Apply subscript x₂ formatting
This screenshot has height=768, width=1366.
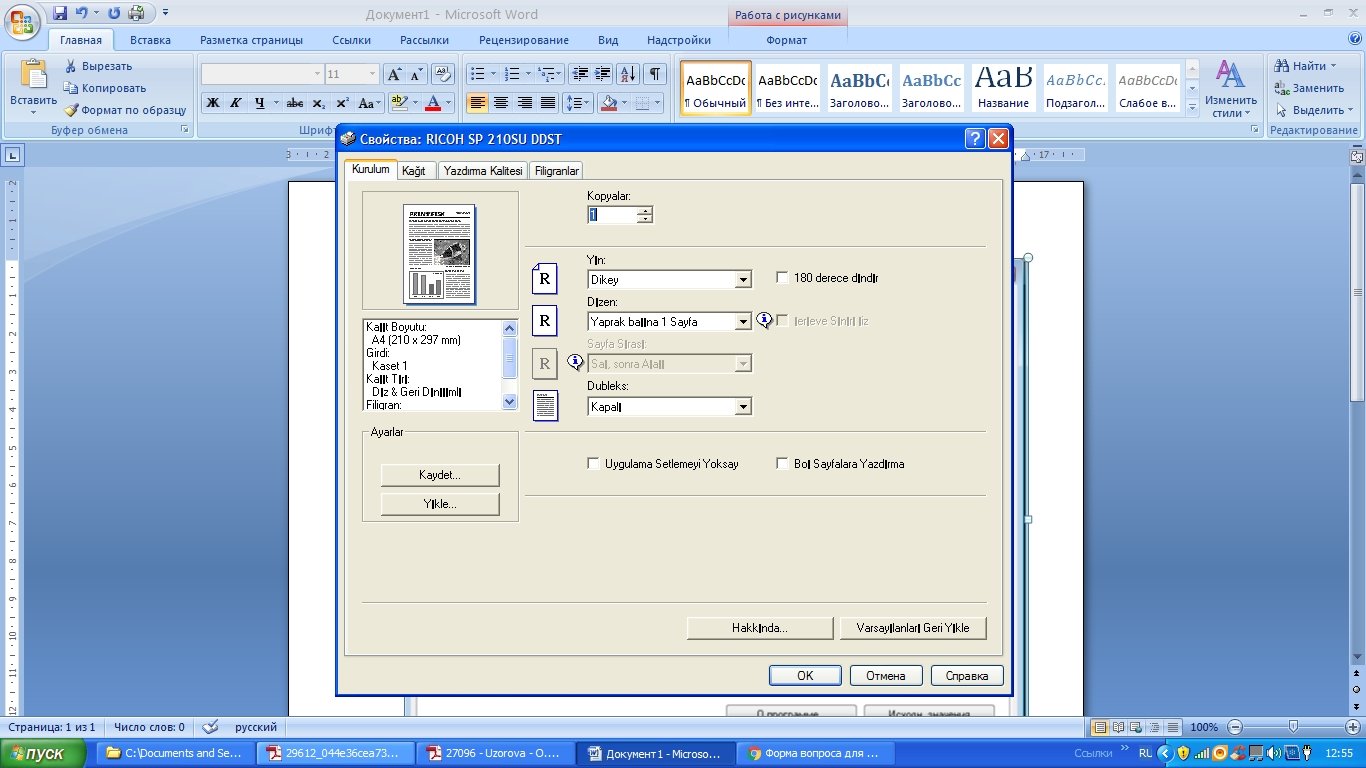(319, 103)
